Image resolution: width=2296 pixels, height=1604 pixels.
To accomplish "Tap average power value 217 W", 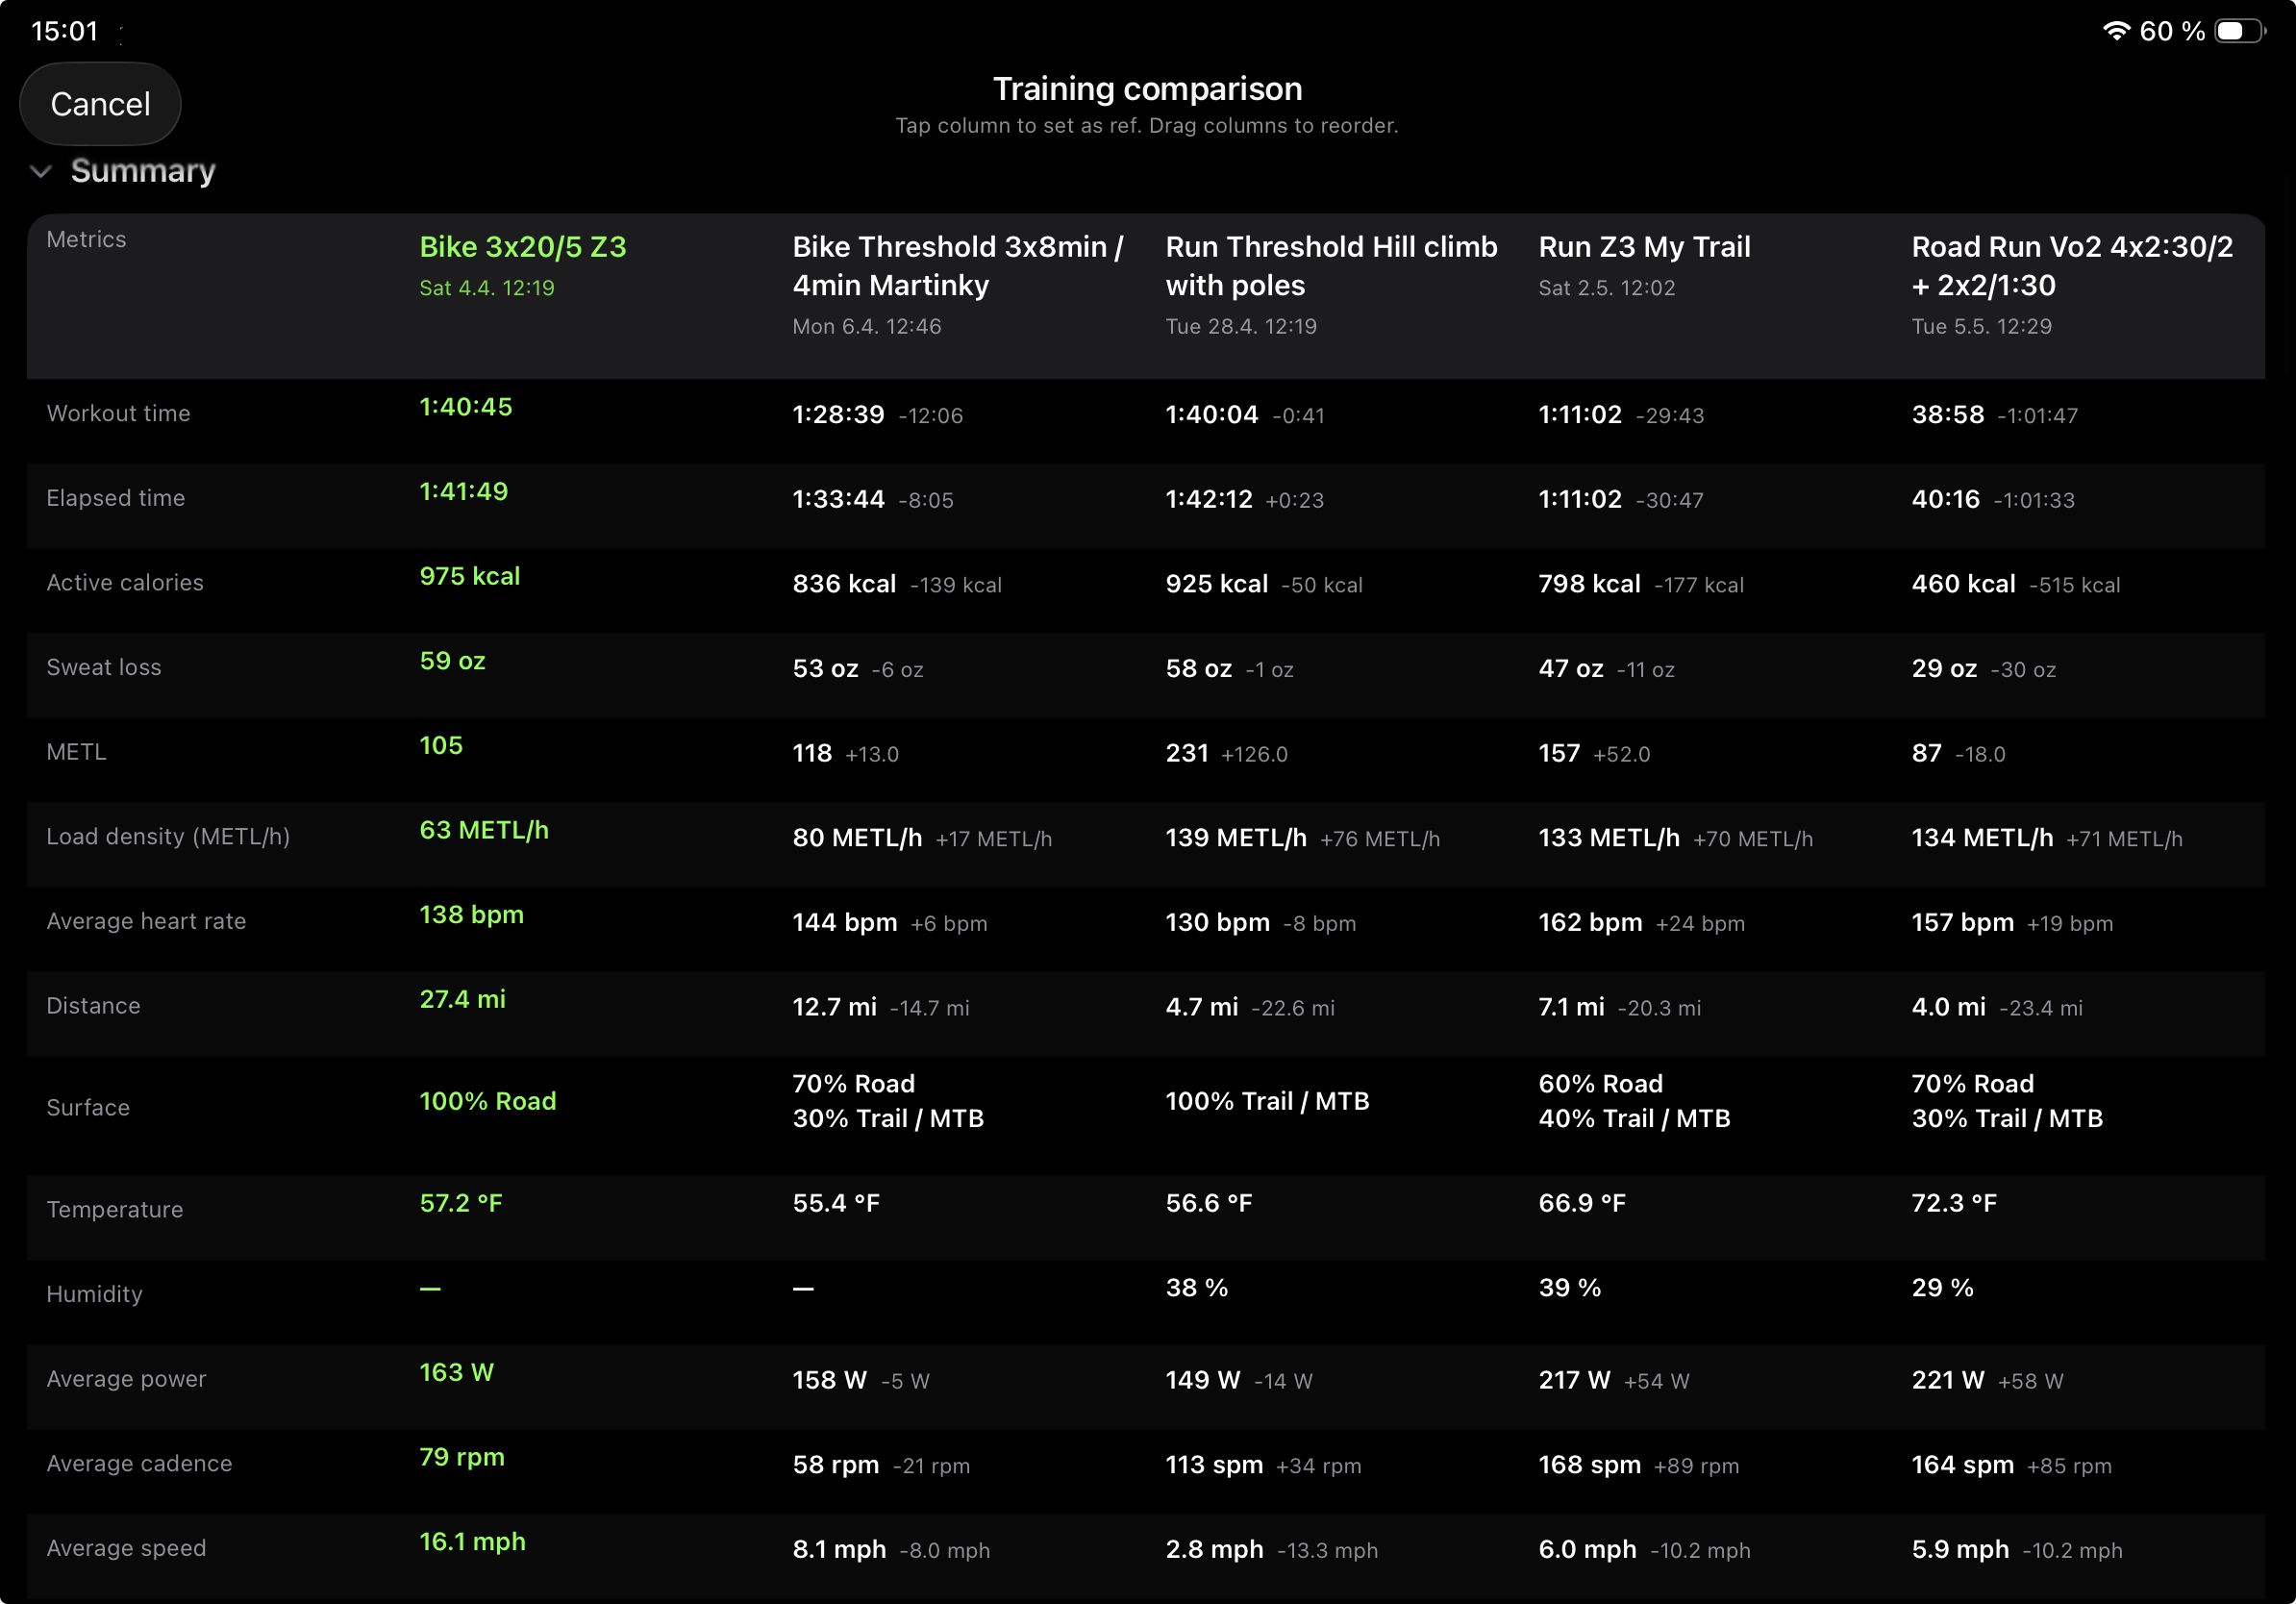I will tap(1574, 1380).
